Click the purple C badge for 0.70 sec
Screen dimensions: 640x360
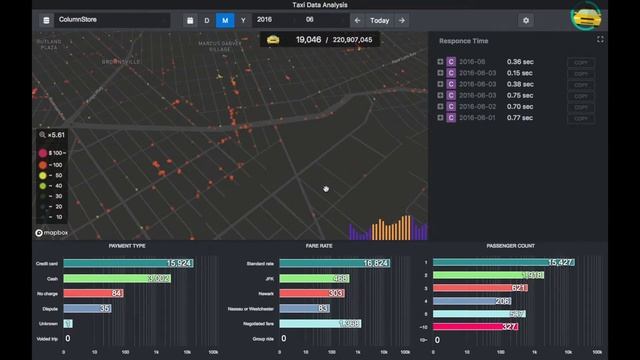[451, 107]
